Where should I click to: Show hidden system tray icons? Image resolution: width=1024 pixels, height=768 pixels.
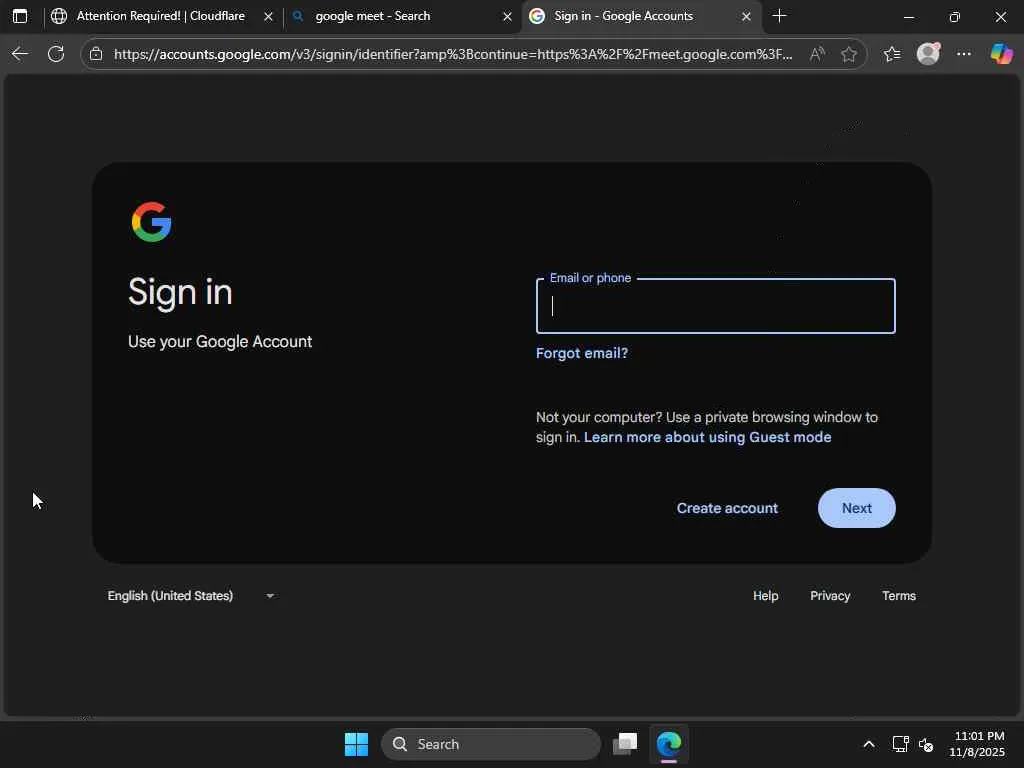coord(869,744)
